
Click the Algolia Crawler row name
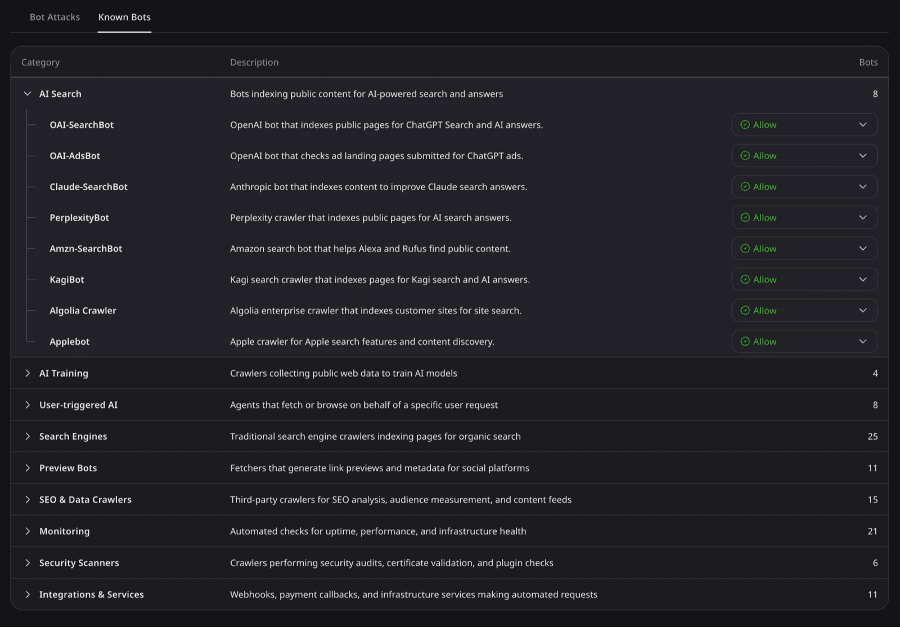83,311
